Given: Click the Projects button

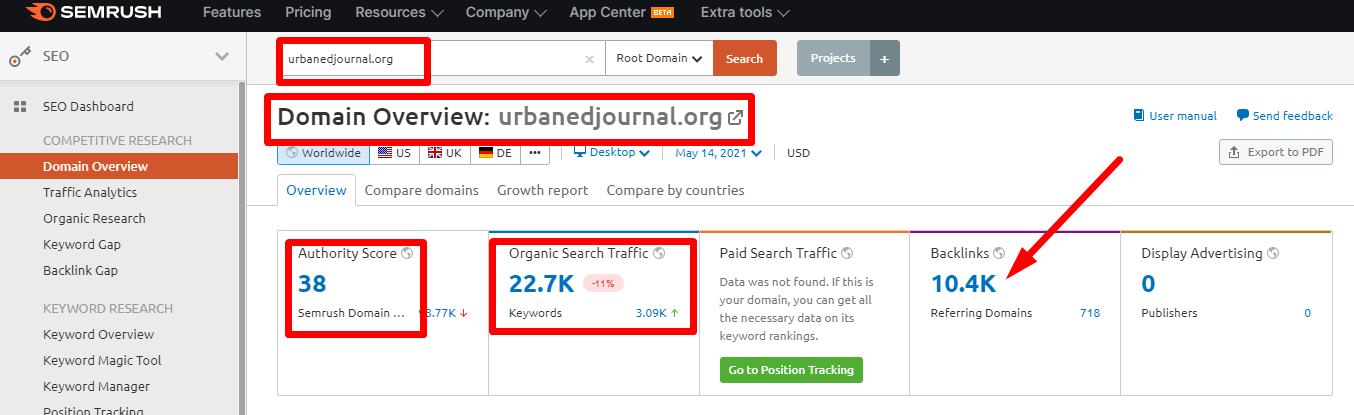Looking at the screenshot, I should (x=833, y=58).
